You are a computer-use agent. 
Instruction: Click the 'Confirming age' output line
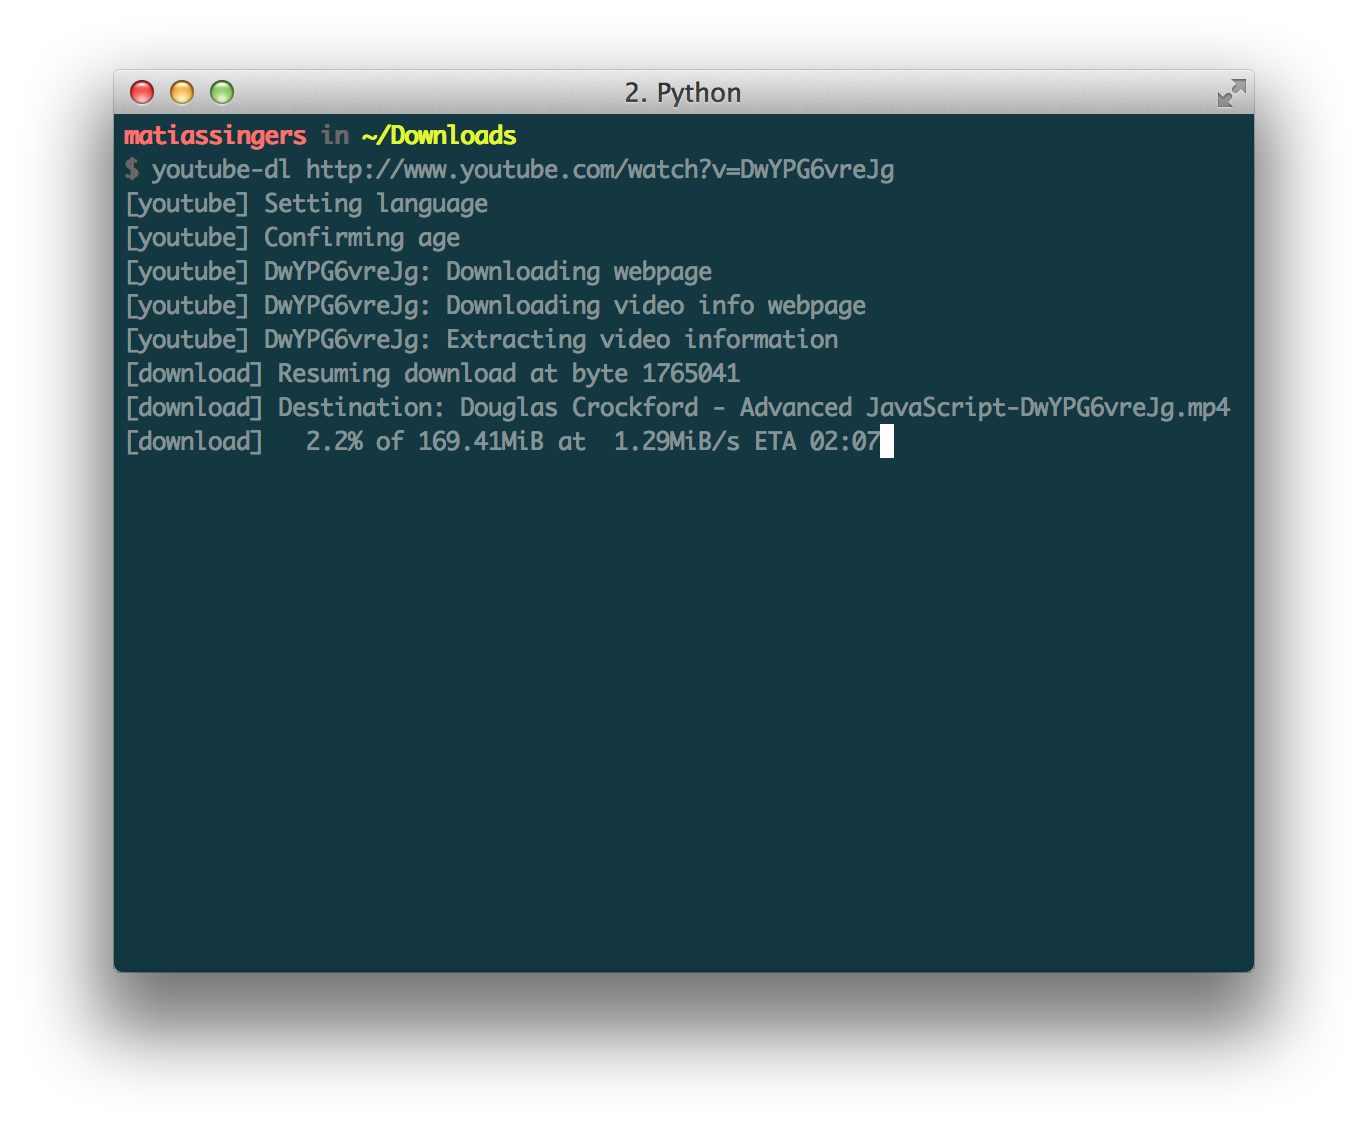point(293,238)
